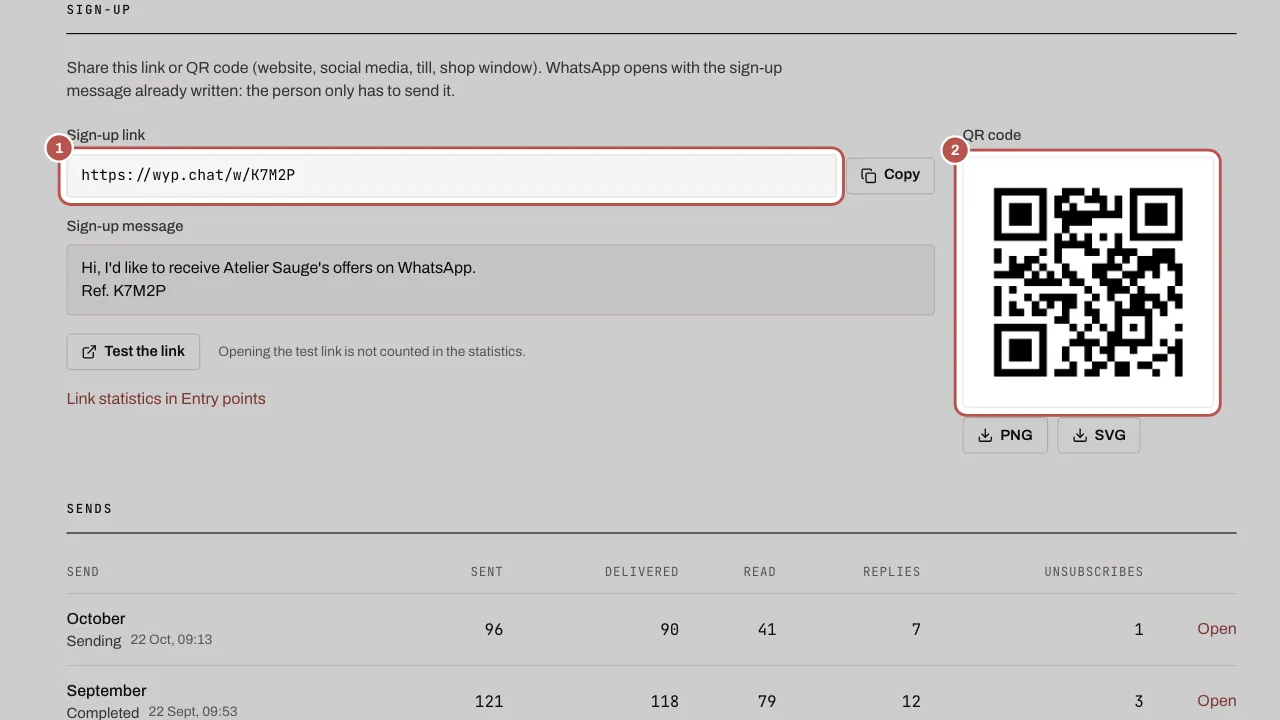Screen dimensions: 1280x720
Task: Click the SENT column header
Action: click(x=487, y=572)
